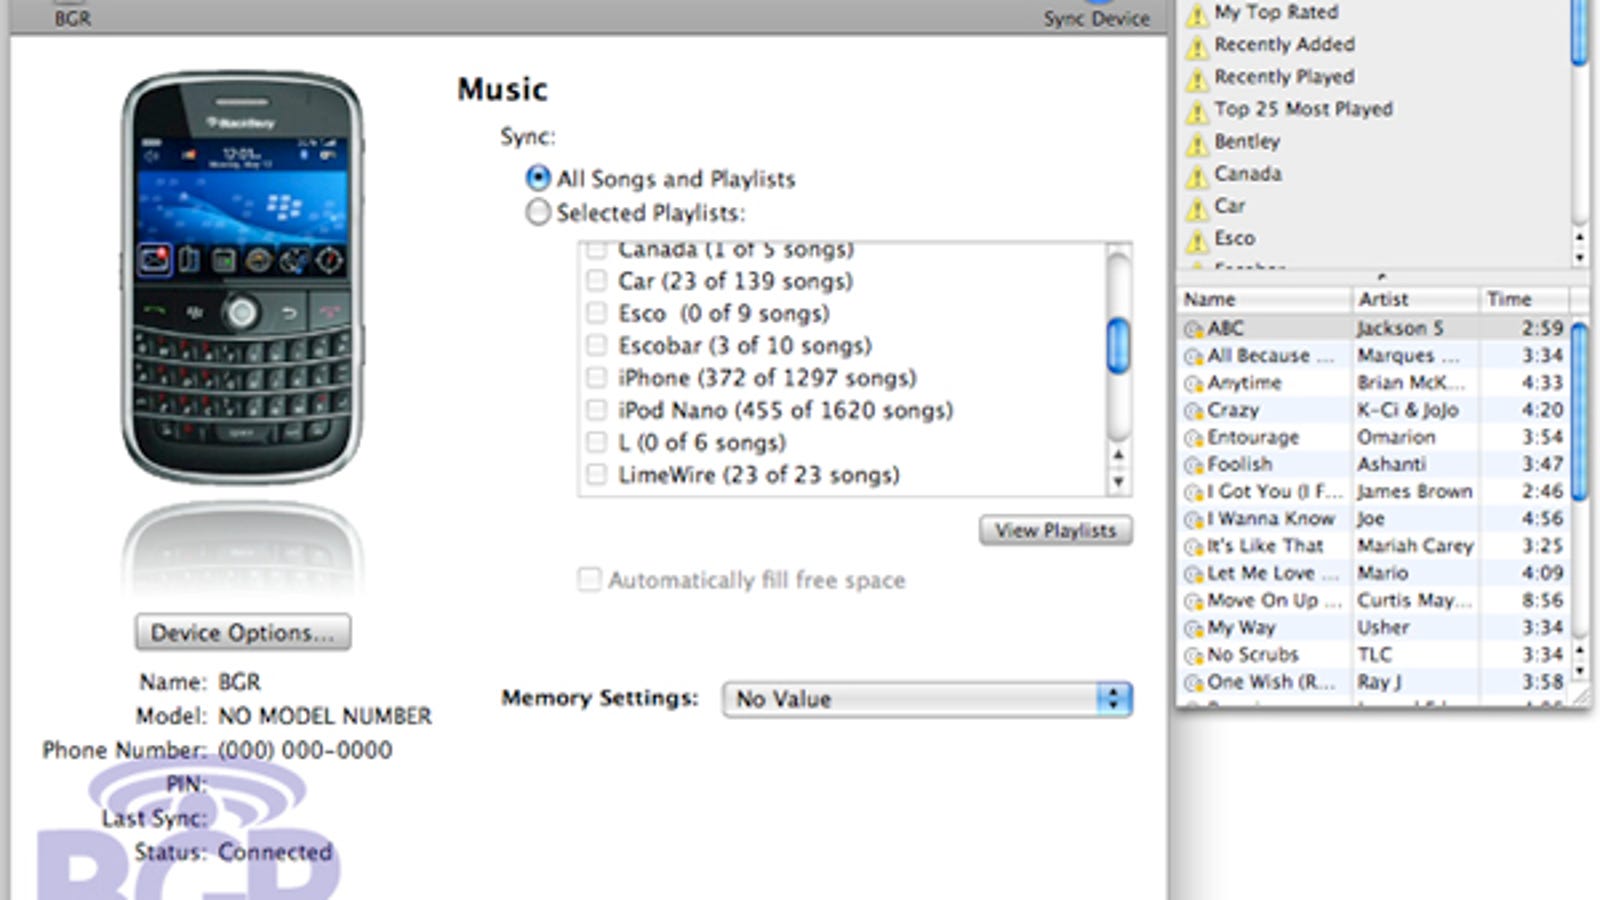Click the icon beside Crazy song
The image size is (1600, 900).
(x=1193, y=410)
